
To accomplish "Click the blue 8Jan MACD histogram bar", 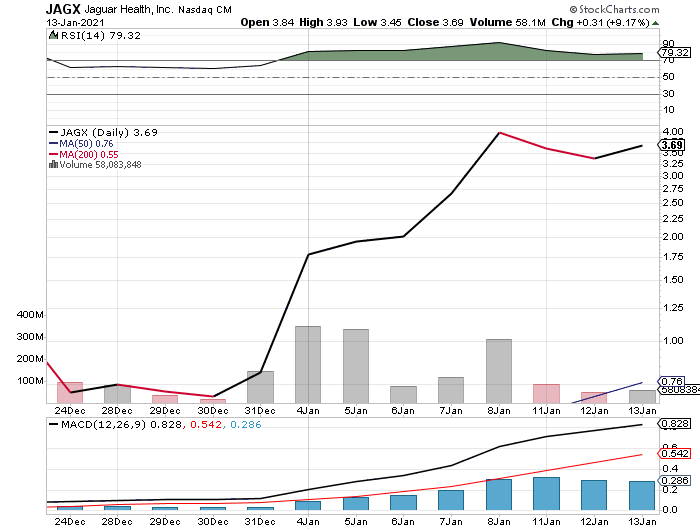I will click(499, 495).
